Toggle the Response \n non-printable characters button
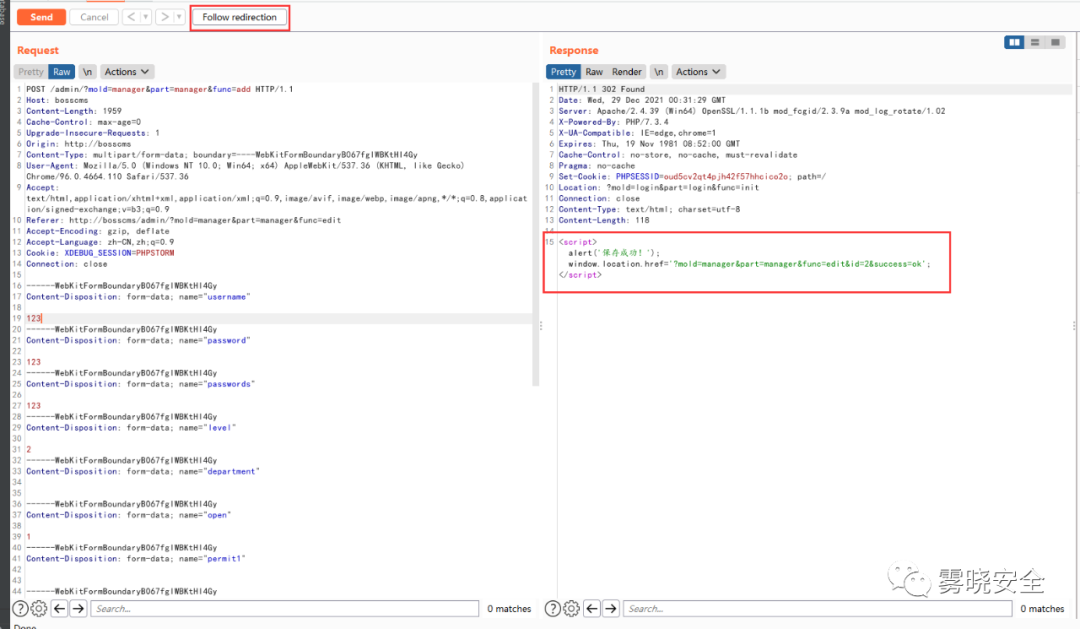The image size is (1080, 629). 658,72
